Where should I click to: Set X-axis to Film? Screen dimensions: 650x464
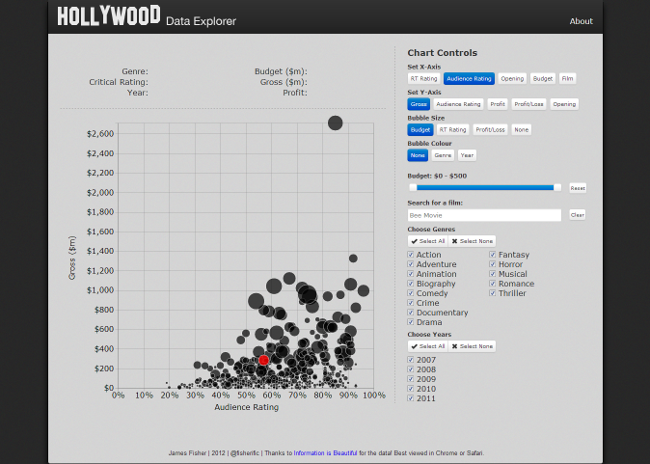click(x=567, y=79)
